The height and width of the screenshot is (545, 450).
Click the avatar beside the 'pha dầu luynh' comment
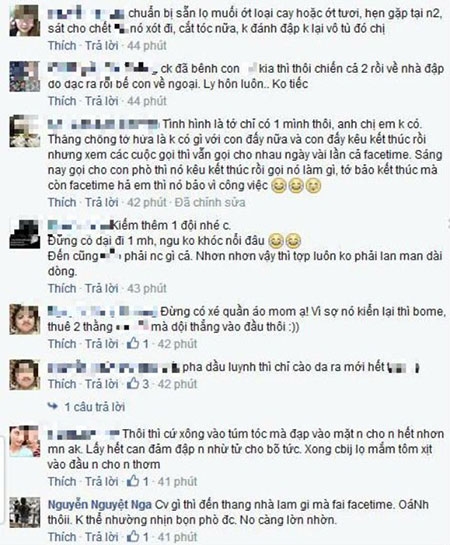pos(24,375)
